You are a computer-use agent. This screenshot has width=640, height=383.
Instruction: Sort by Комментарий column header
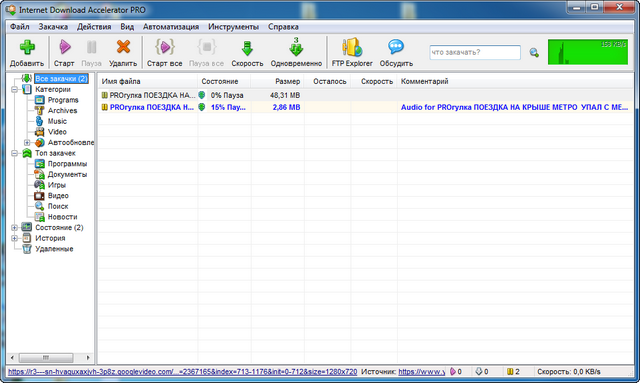click(515, 81)
